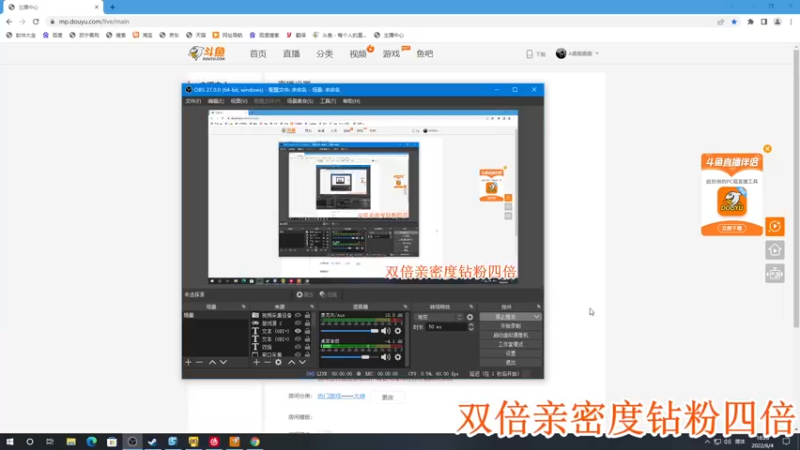Click the 属性 properties gear button

[x=305, y=294]
